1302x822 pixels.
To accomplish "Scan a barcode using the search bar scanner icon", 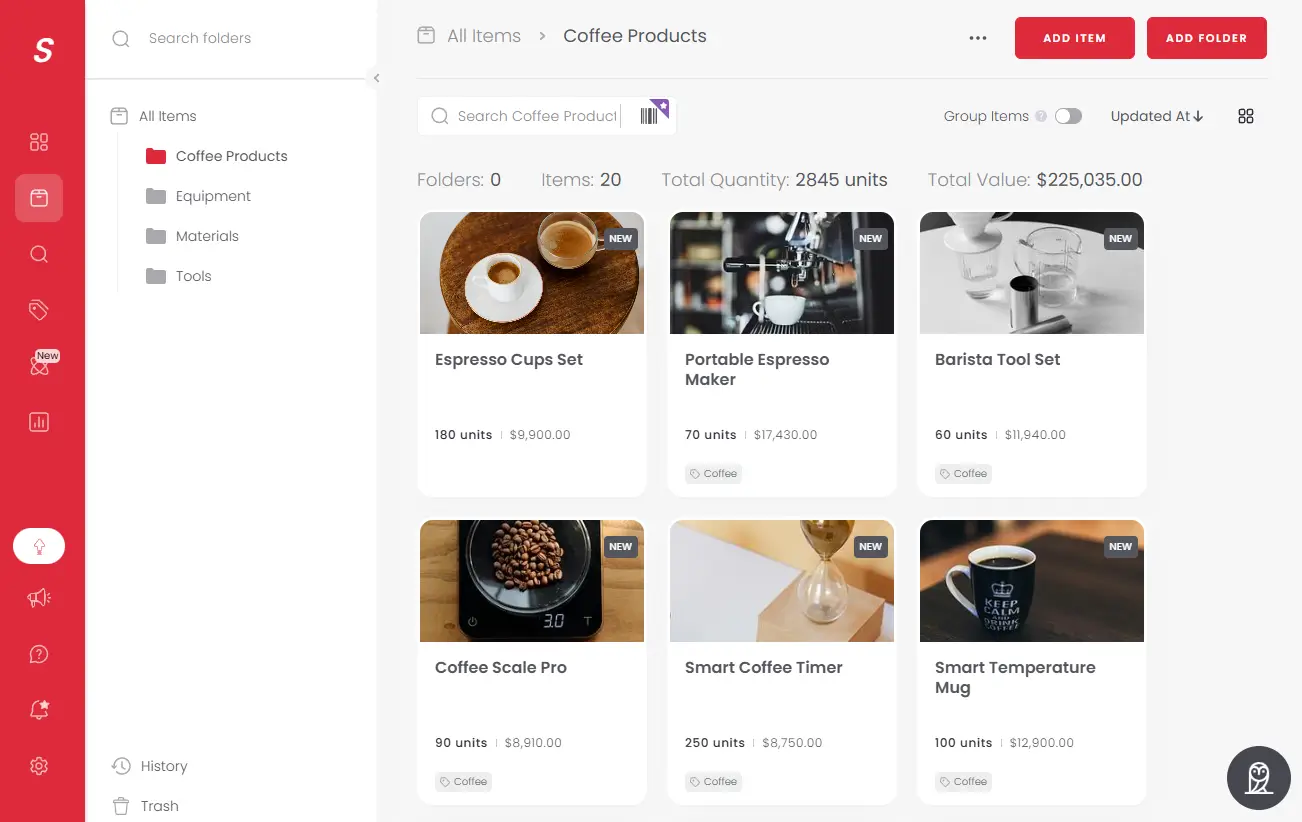I will pyautogui.click(x=651, y=115).
